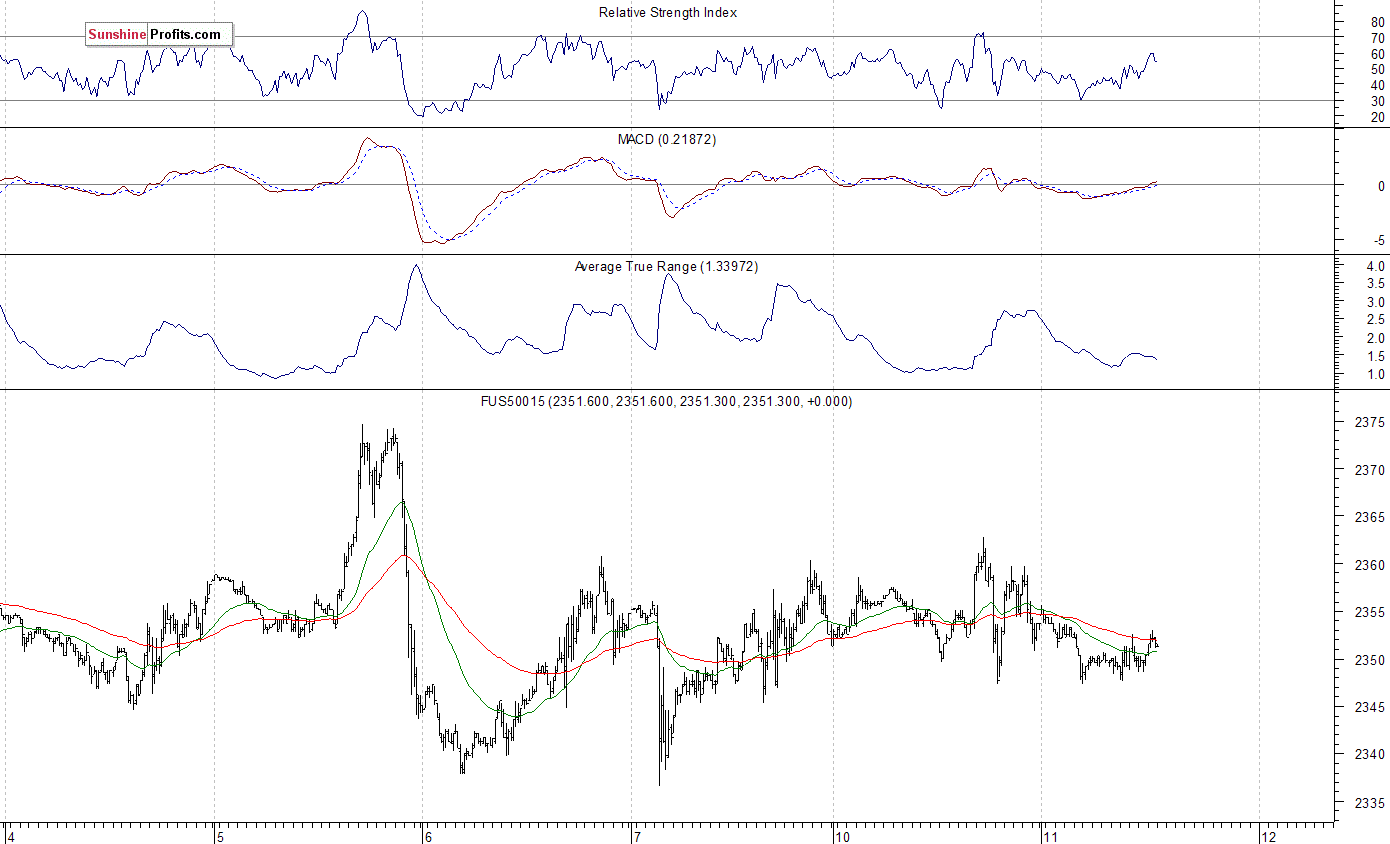Click the MACD (0.21872) label
The height and width of the screenshot is (844, 1390).
[668, 140]
